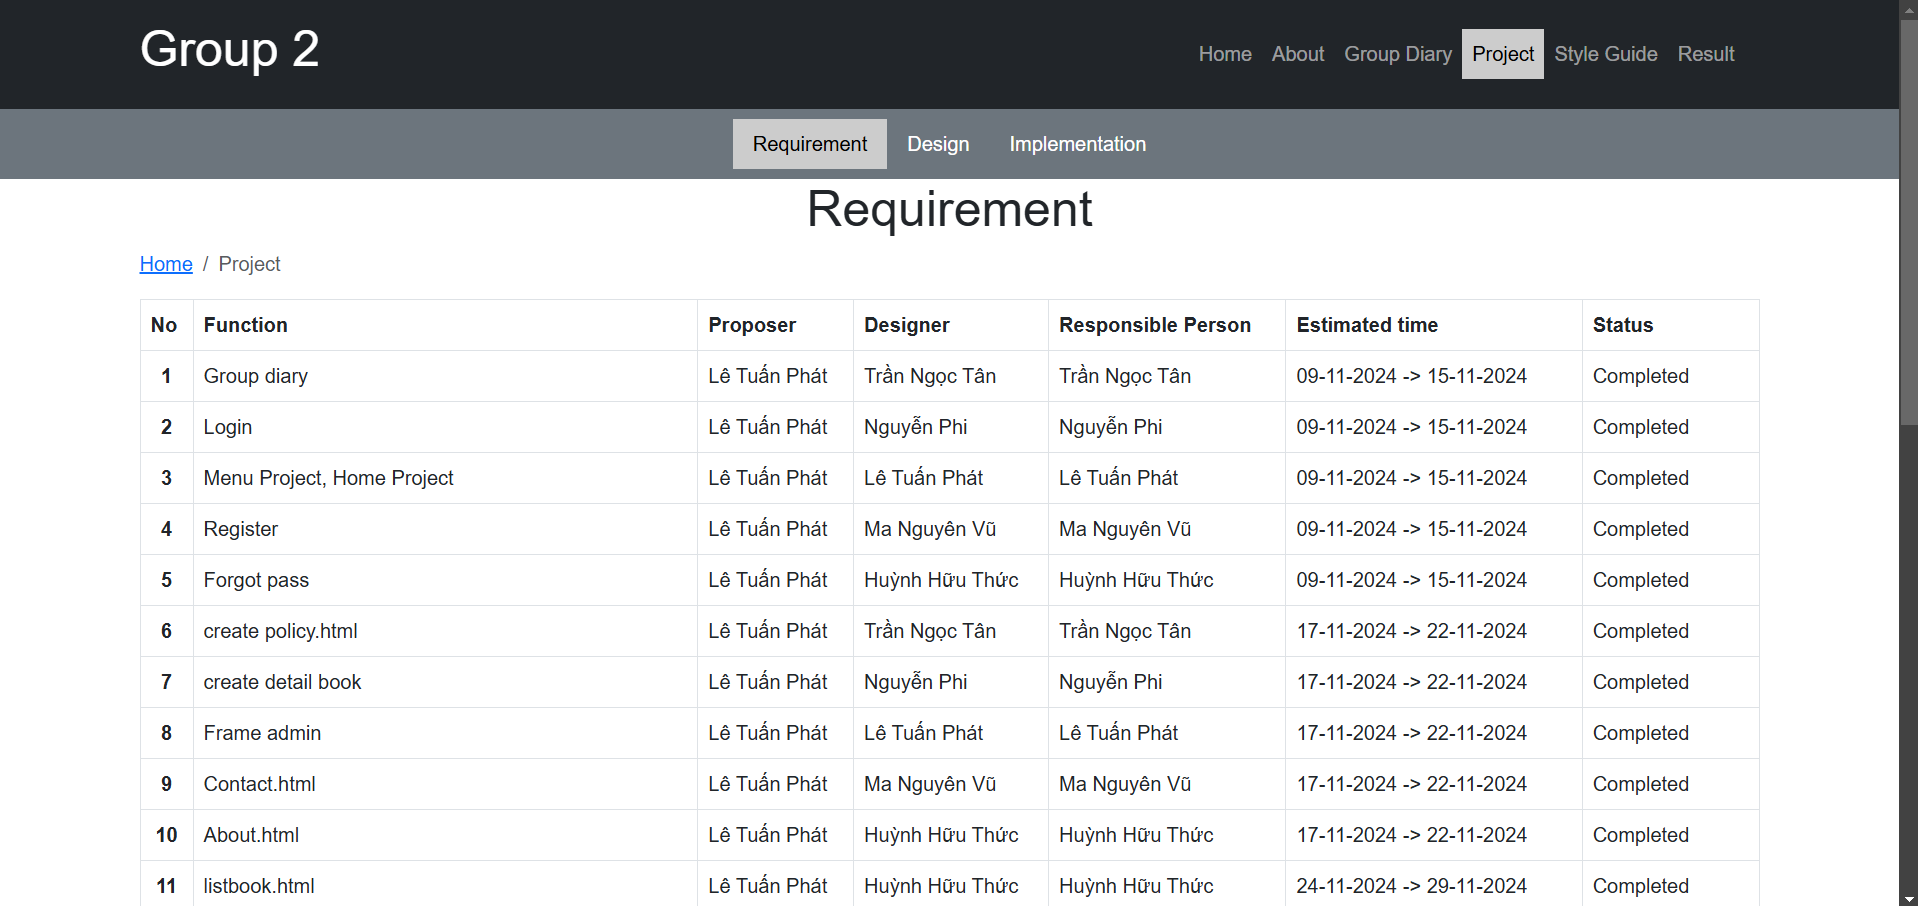
Task: Go to the About page
Action: click(x=1297, y=54)
